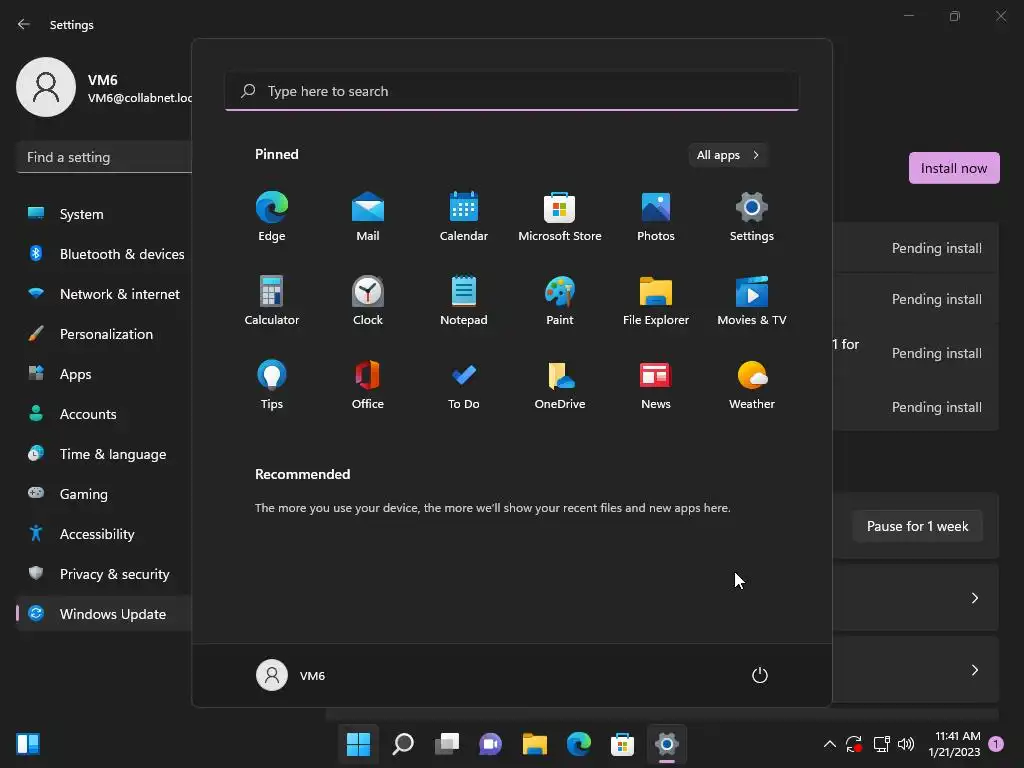Click Windows Update tray status icon
The image size is (1024, 768).
854,744
